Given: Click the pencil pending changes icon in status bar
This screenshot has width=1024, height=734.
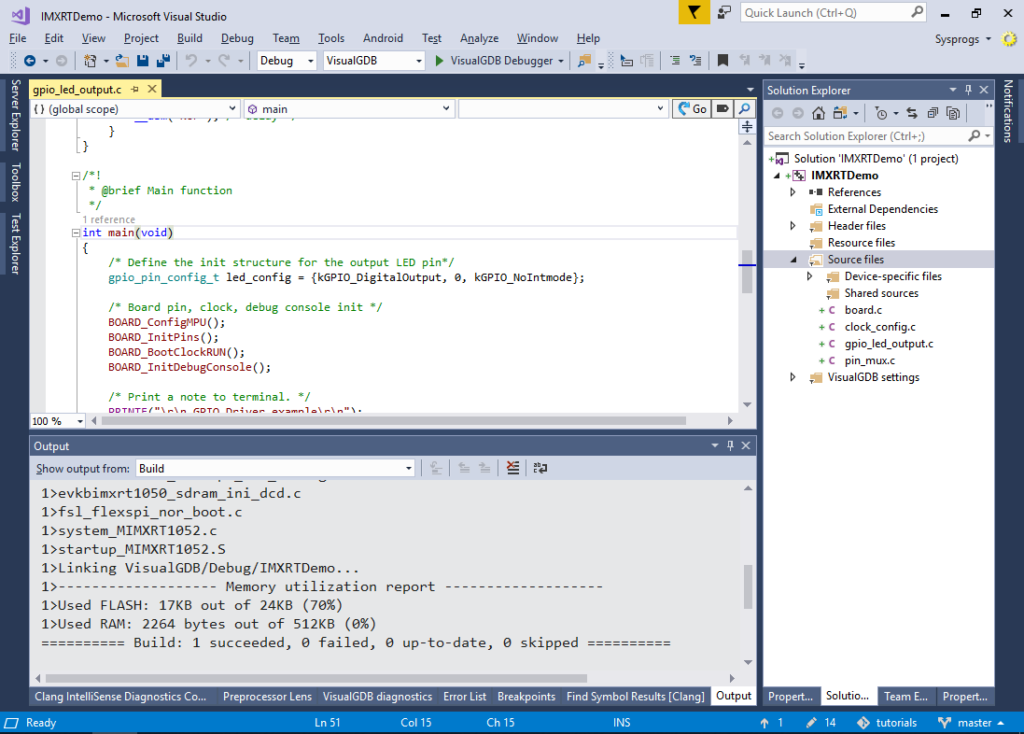Looking at the screenshot, I should coord(811,722).
